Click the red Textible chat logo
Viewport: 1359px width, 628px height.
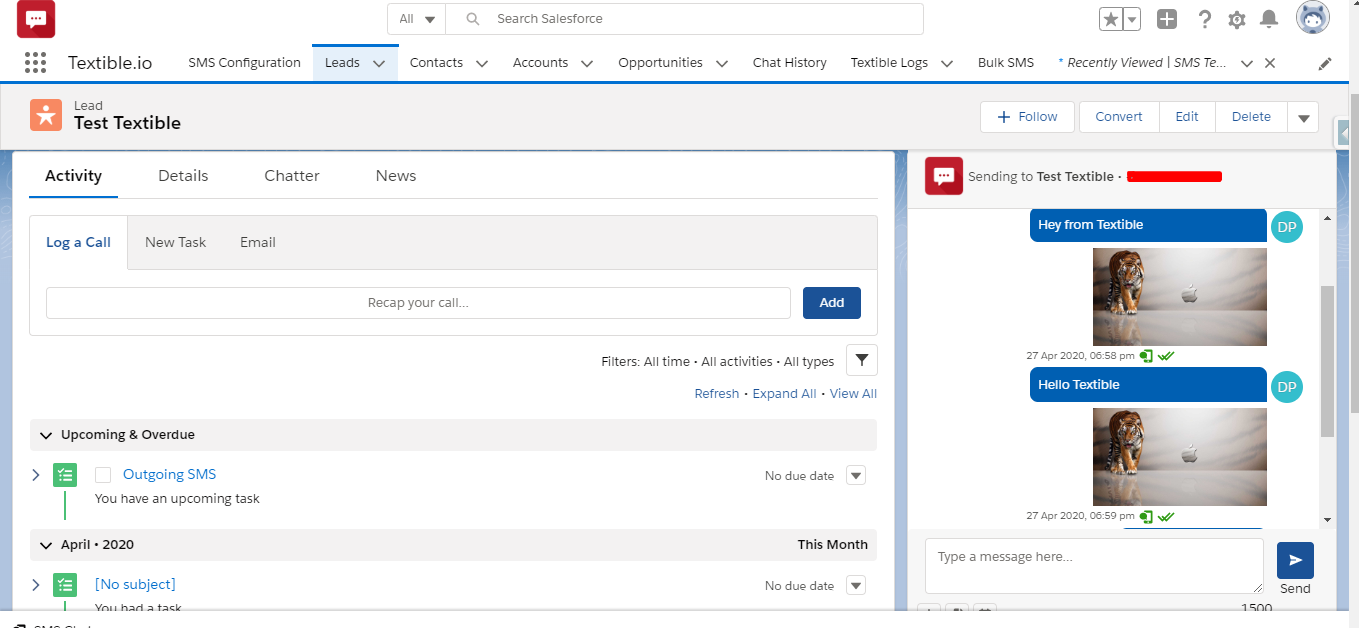(x=36, y=19)
